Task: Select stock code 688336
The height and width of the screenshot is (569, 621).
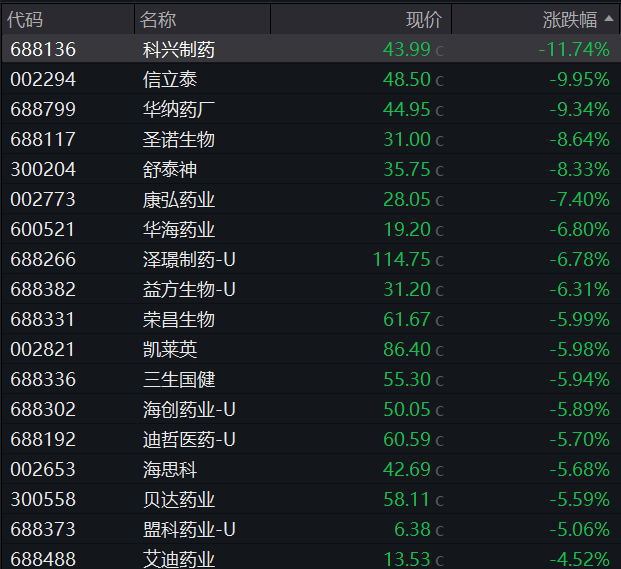Action: (43, 380)
